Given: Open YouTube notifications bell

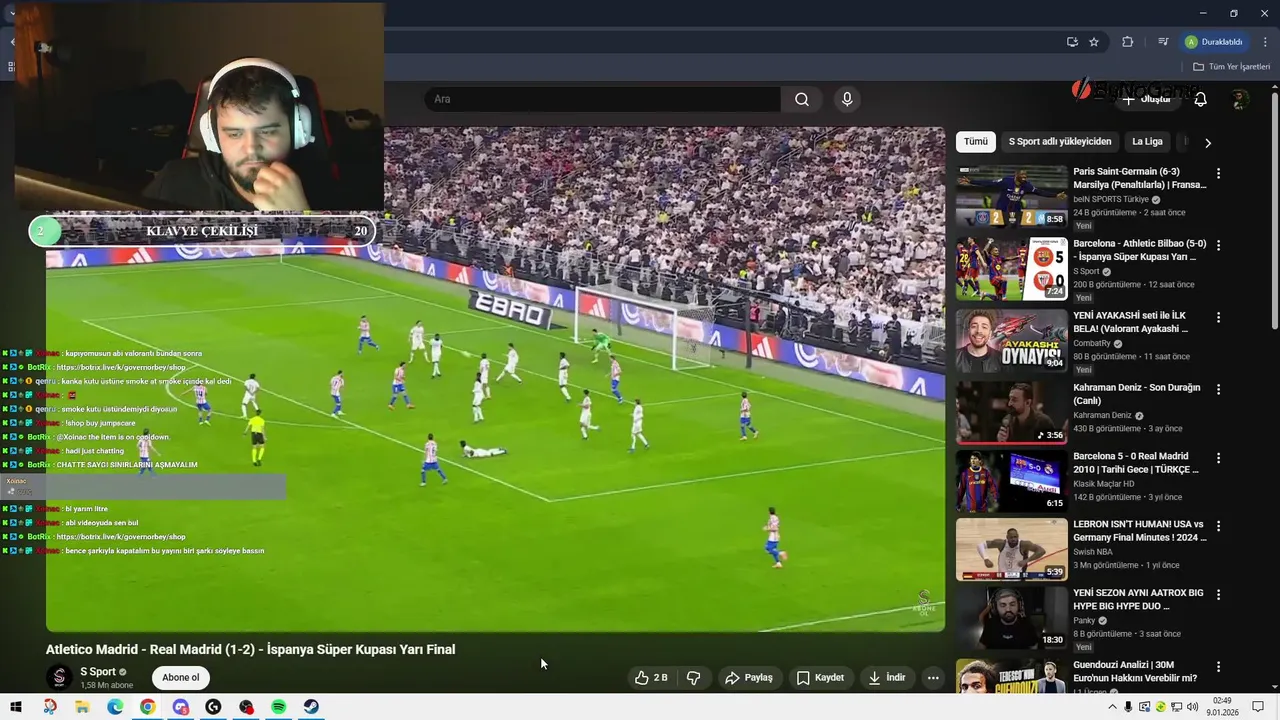Looking at the screenshot, I should pos(1200,99).
